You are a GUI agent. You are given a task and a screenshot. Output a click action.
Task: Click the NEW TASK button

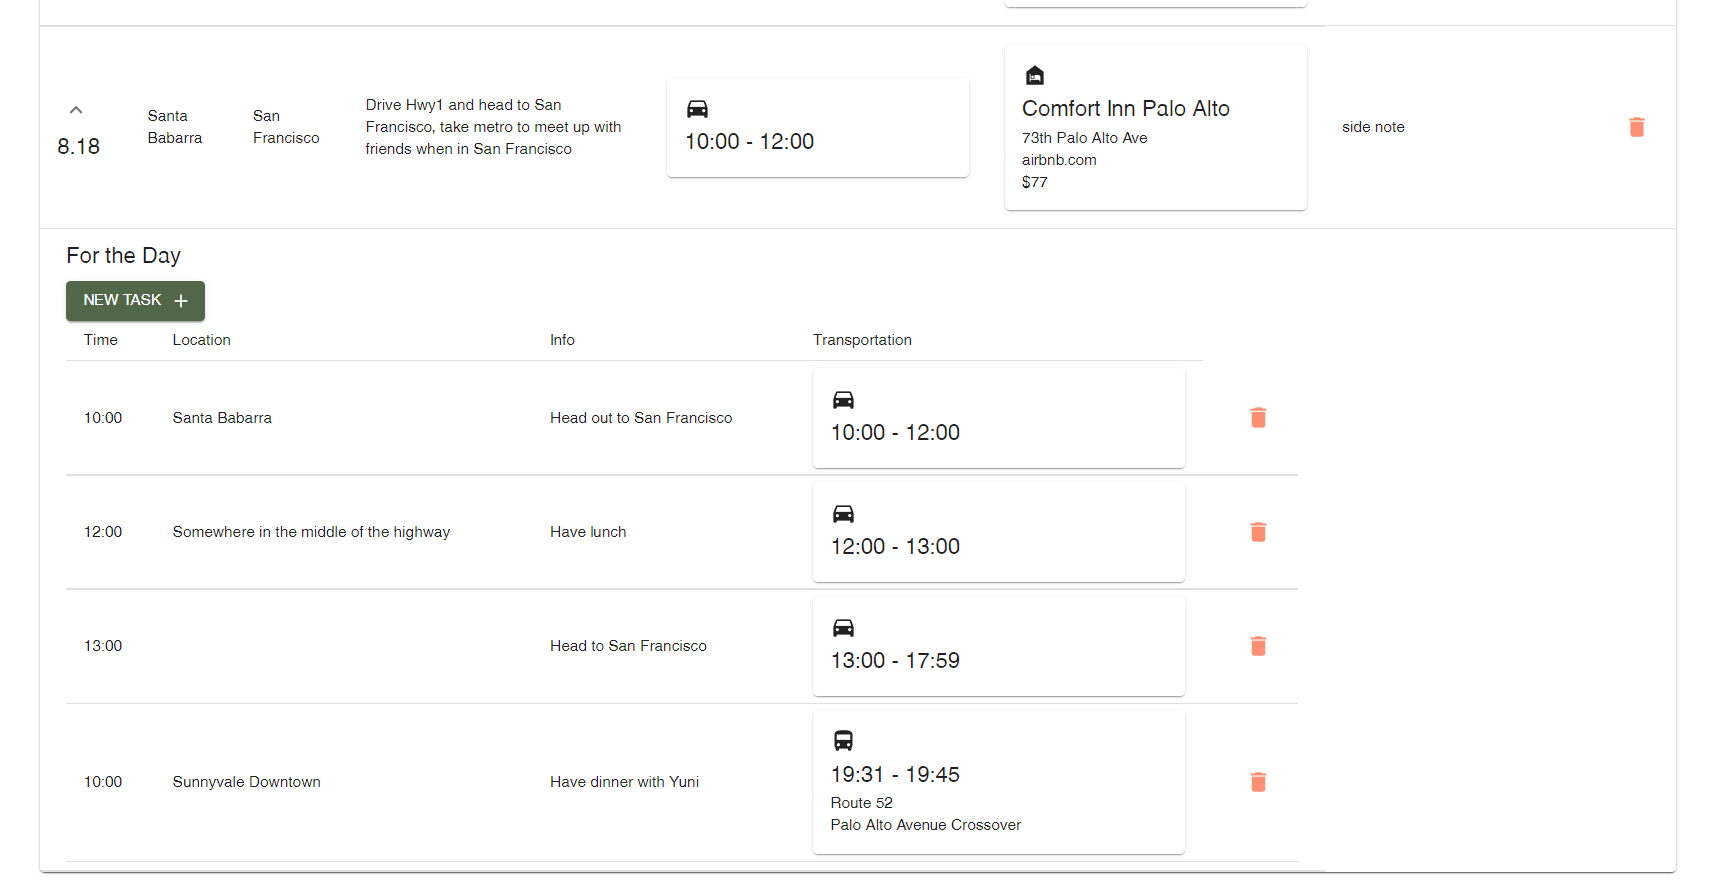click(135, 301)
